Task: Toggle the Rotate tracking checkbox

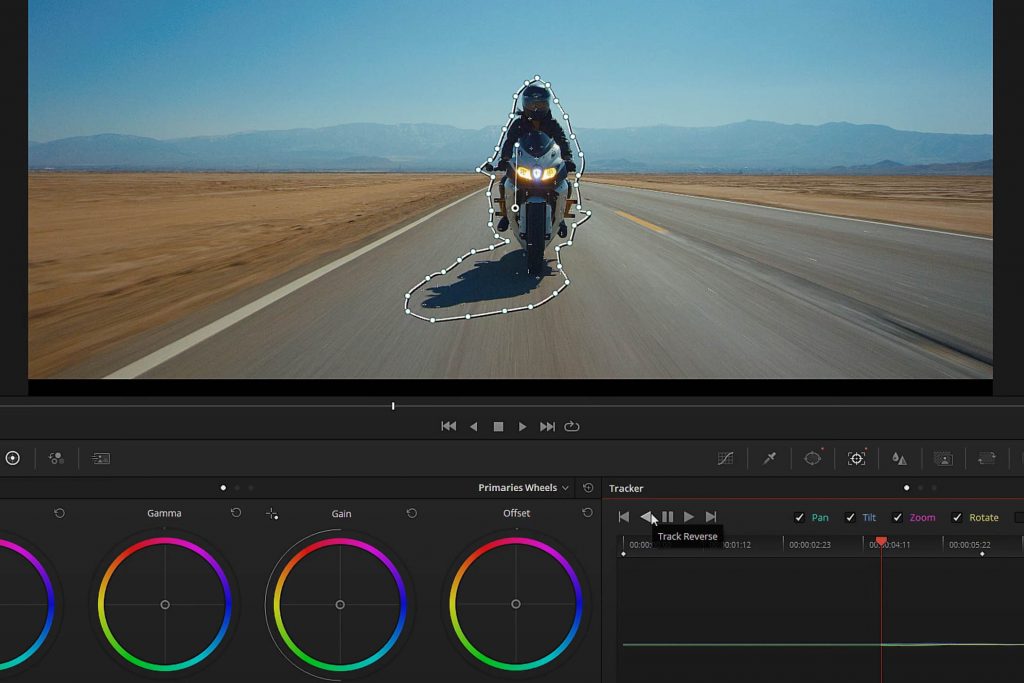Action: pyautogui.click(x=956, y=517)
